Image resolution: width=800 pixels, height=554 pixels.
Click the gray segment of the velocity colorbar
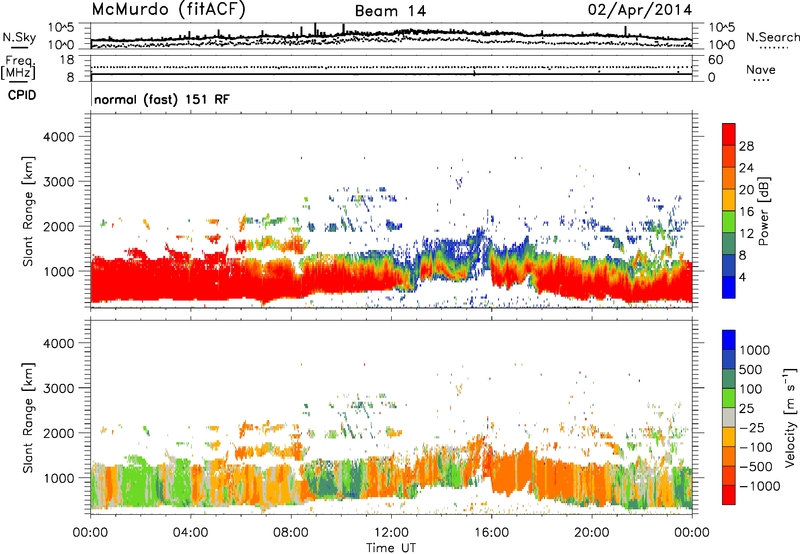coord(729,417)
